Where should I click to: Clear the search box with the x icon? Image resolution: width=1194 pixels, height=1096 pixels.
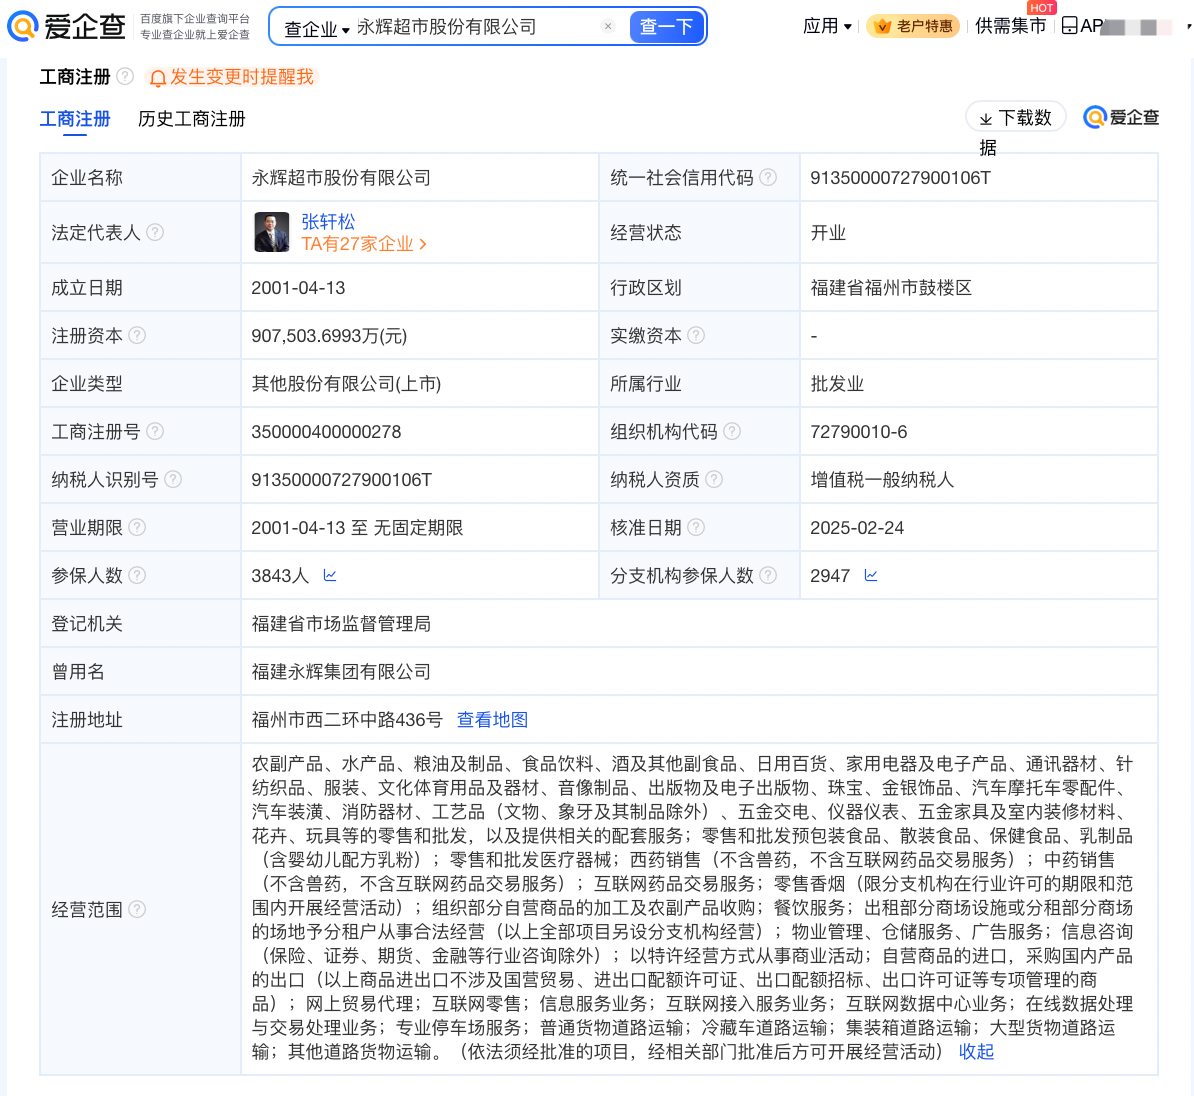coord(608,26)
